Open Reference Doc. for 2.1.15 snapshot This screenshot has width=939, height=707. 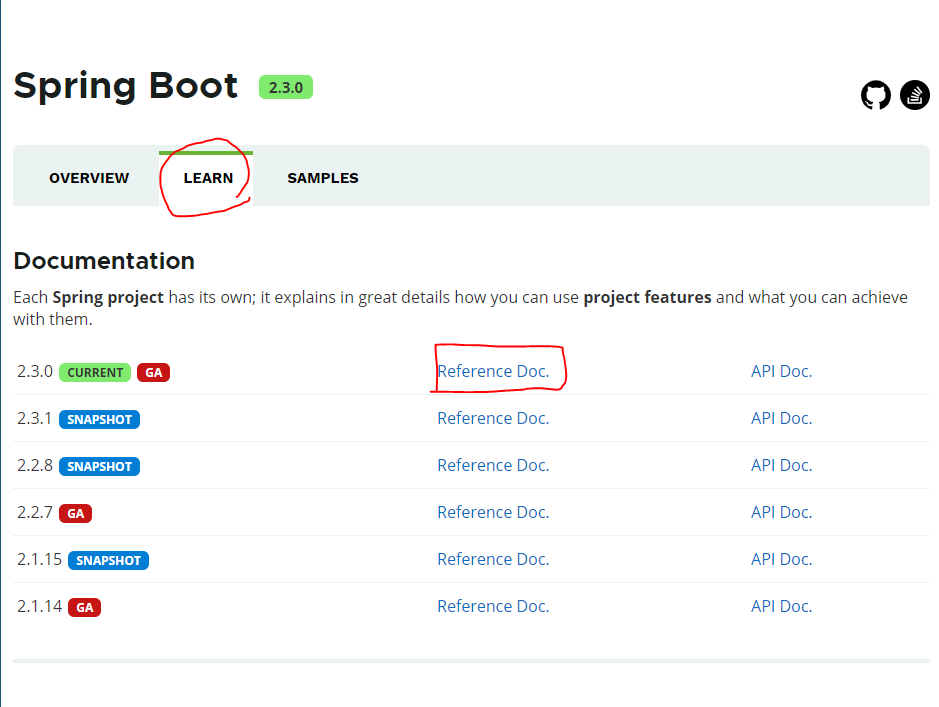coord(493,559)
